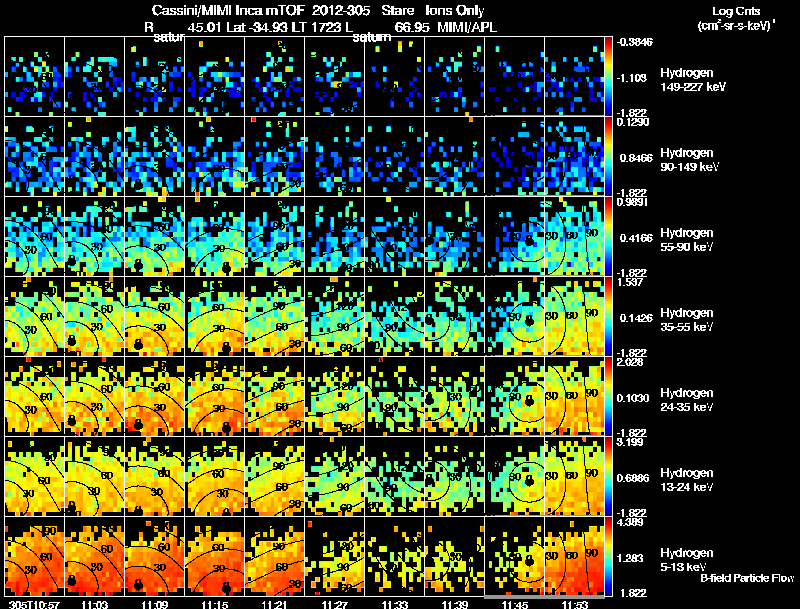Open the 5-13 keV panel at 305T10:57
Image resolution: width=800 pixels, height=609 pixels.
coord(34,556)
